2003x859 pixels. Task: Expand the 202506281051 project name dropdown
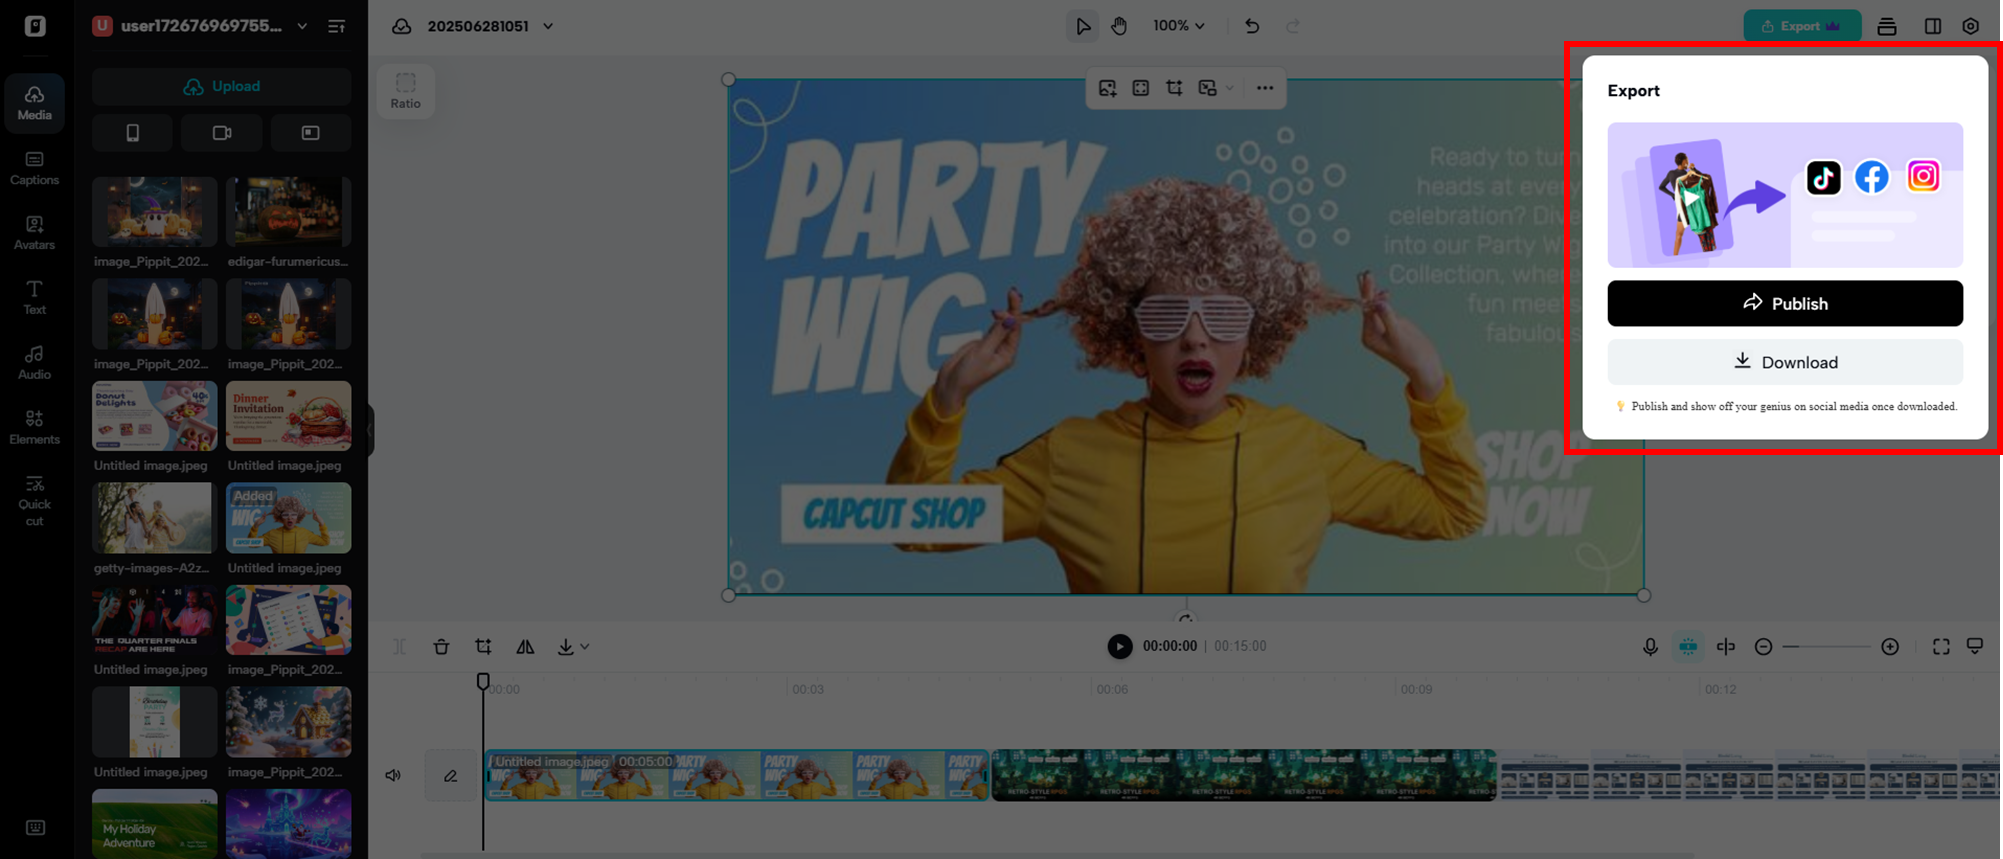(x=548, y=26)
